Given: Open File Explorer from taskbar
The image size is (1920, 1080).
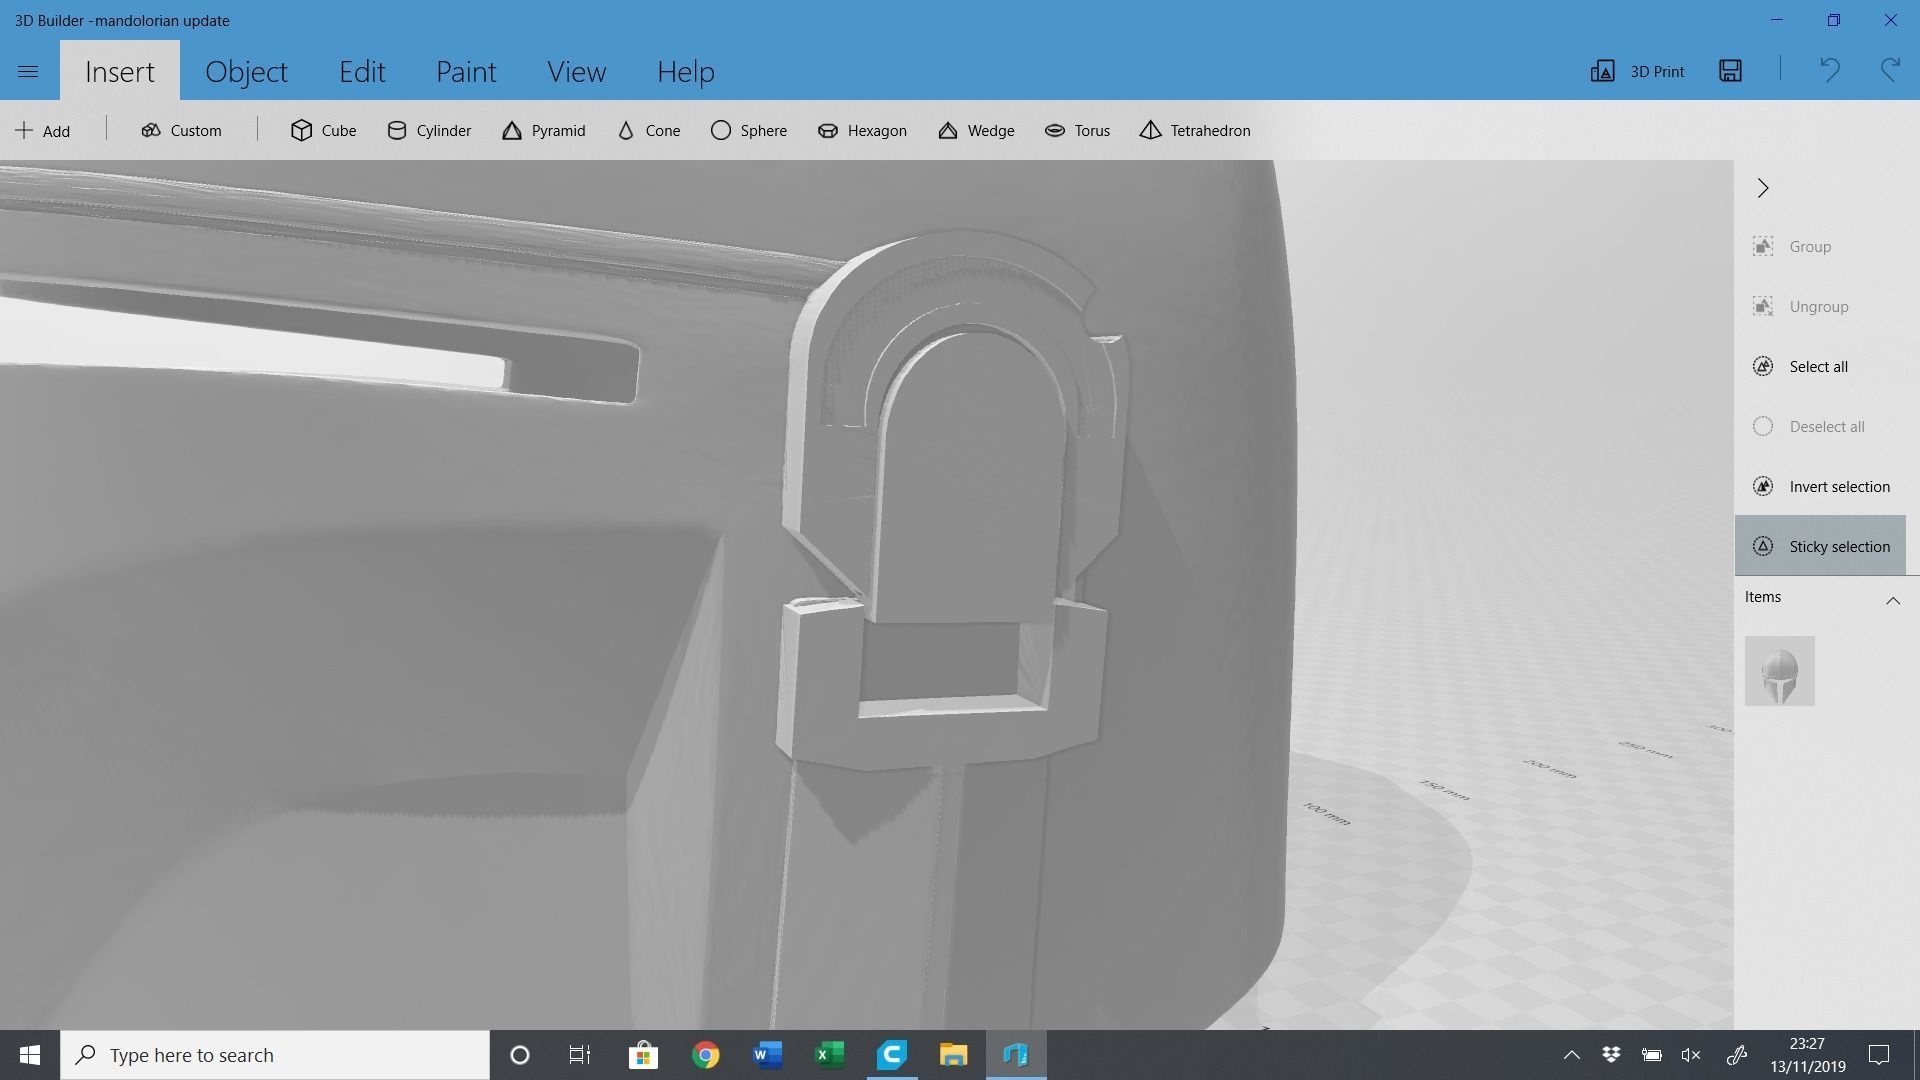Looking at the screenshot, I should (x=953, y=1055).
